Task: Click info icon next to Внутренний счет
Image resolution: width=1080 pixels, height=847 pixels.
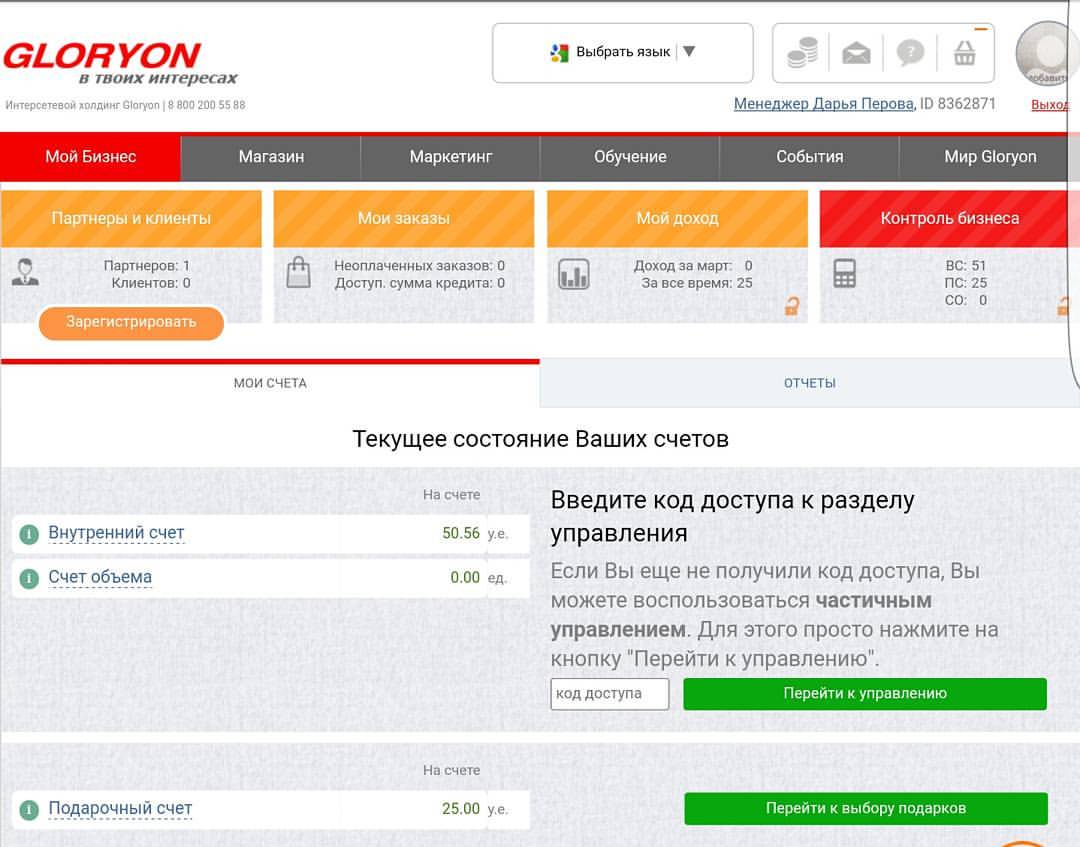Action: [29, 534]
